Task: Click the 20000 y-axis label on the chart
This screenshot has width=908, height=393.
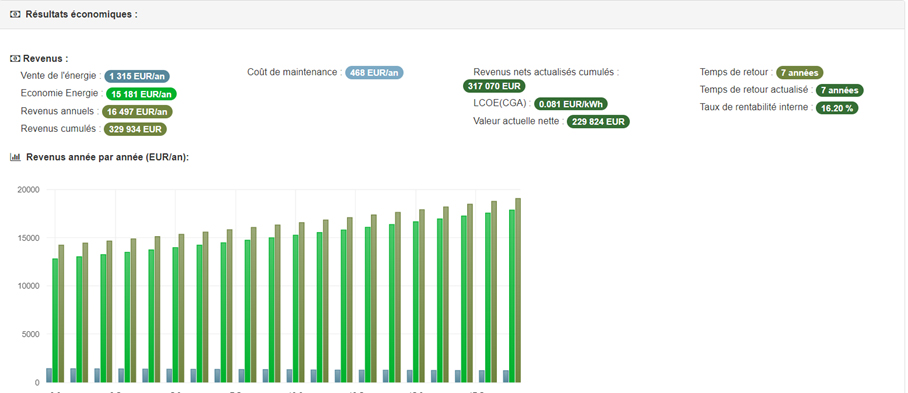Action: (x=28, y=190)
